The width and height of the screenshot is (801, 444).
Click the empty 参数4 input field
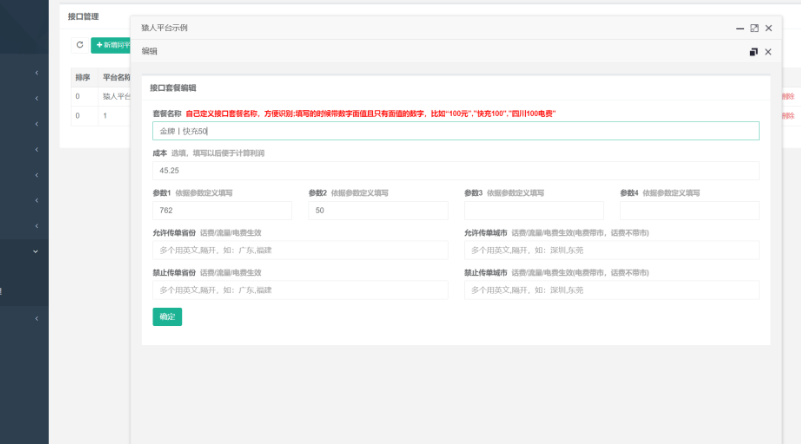(689, 211)
